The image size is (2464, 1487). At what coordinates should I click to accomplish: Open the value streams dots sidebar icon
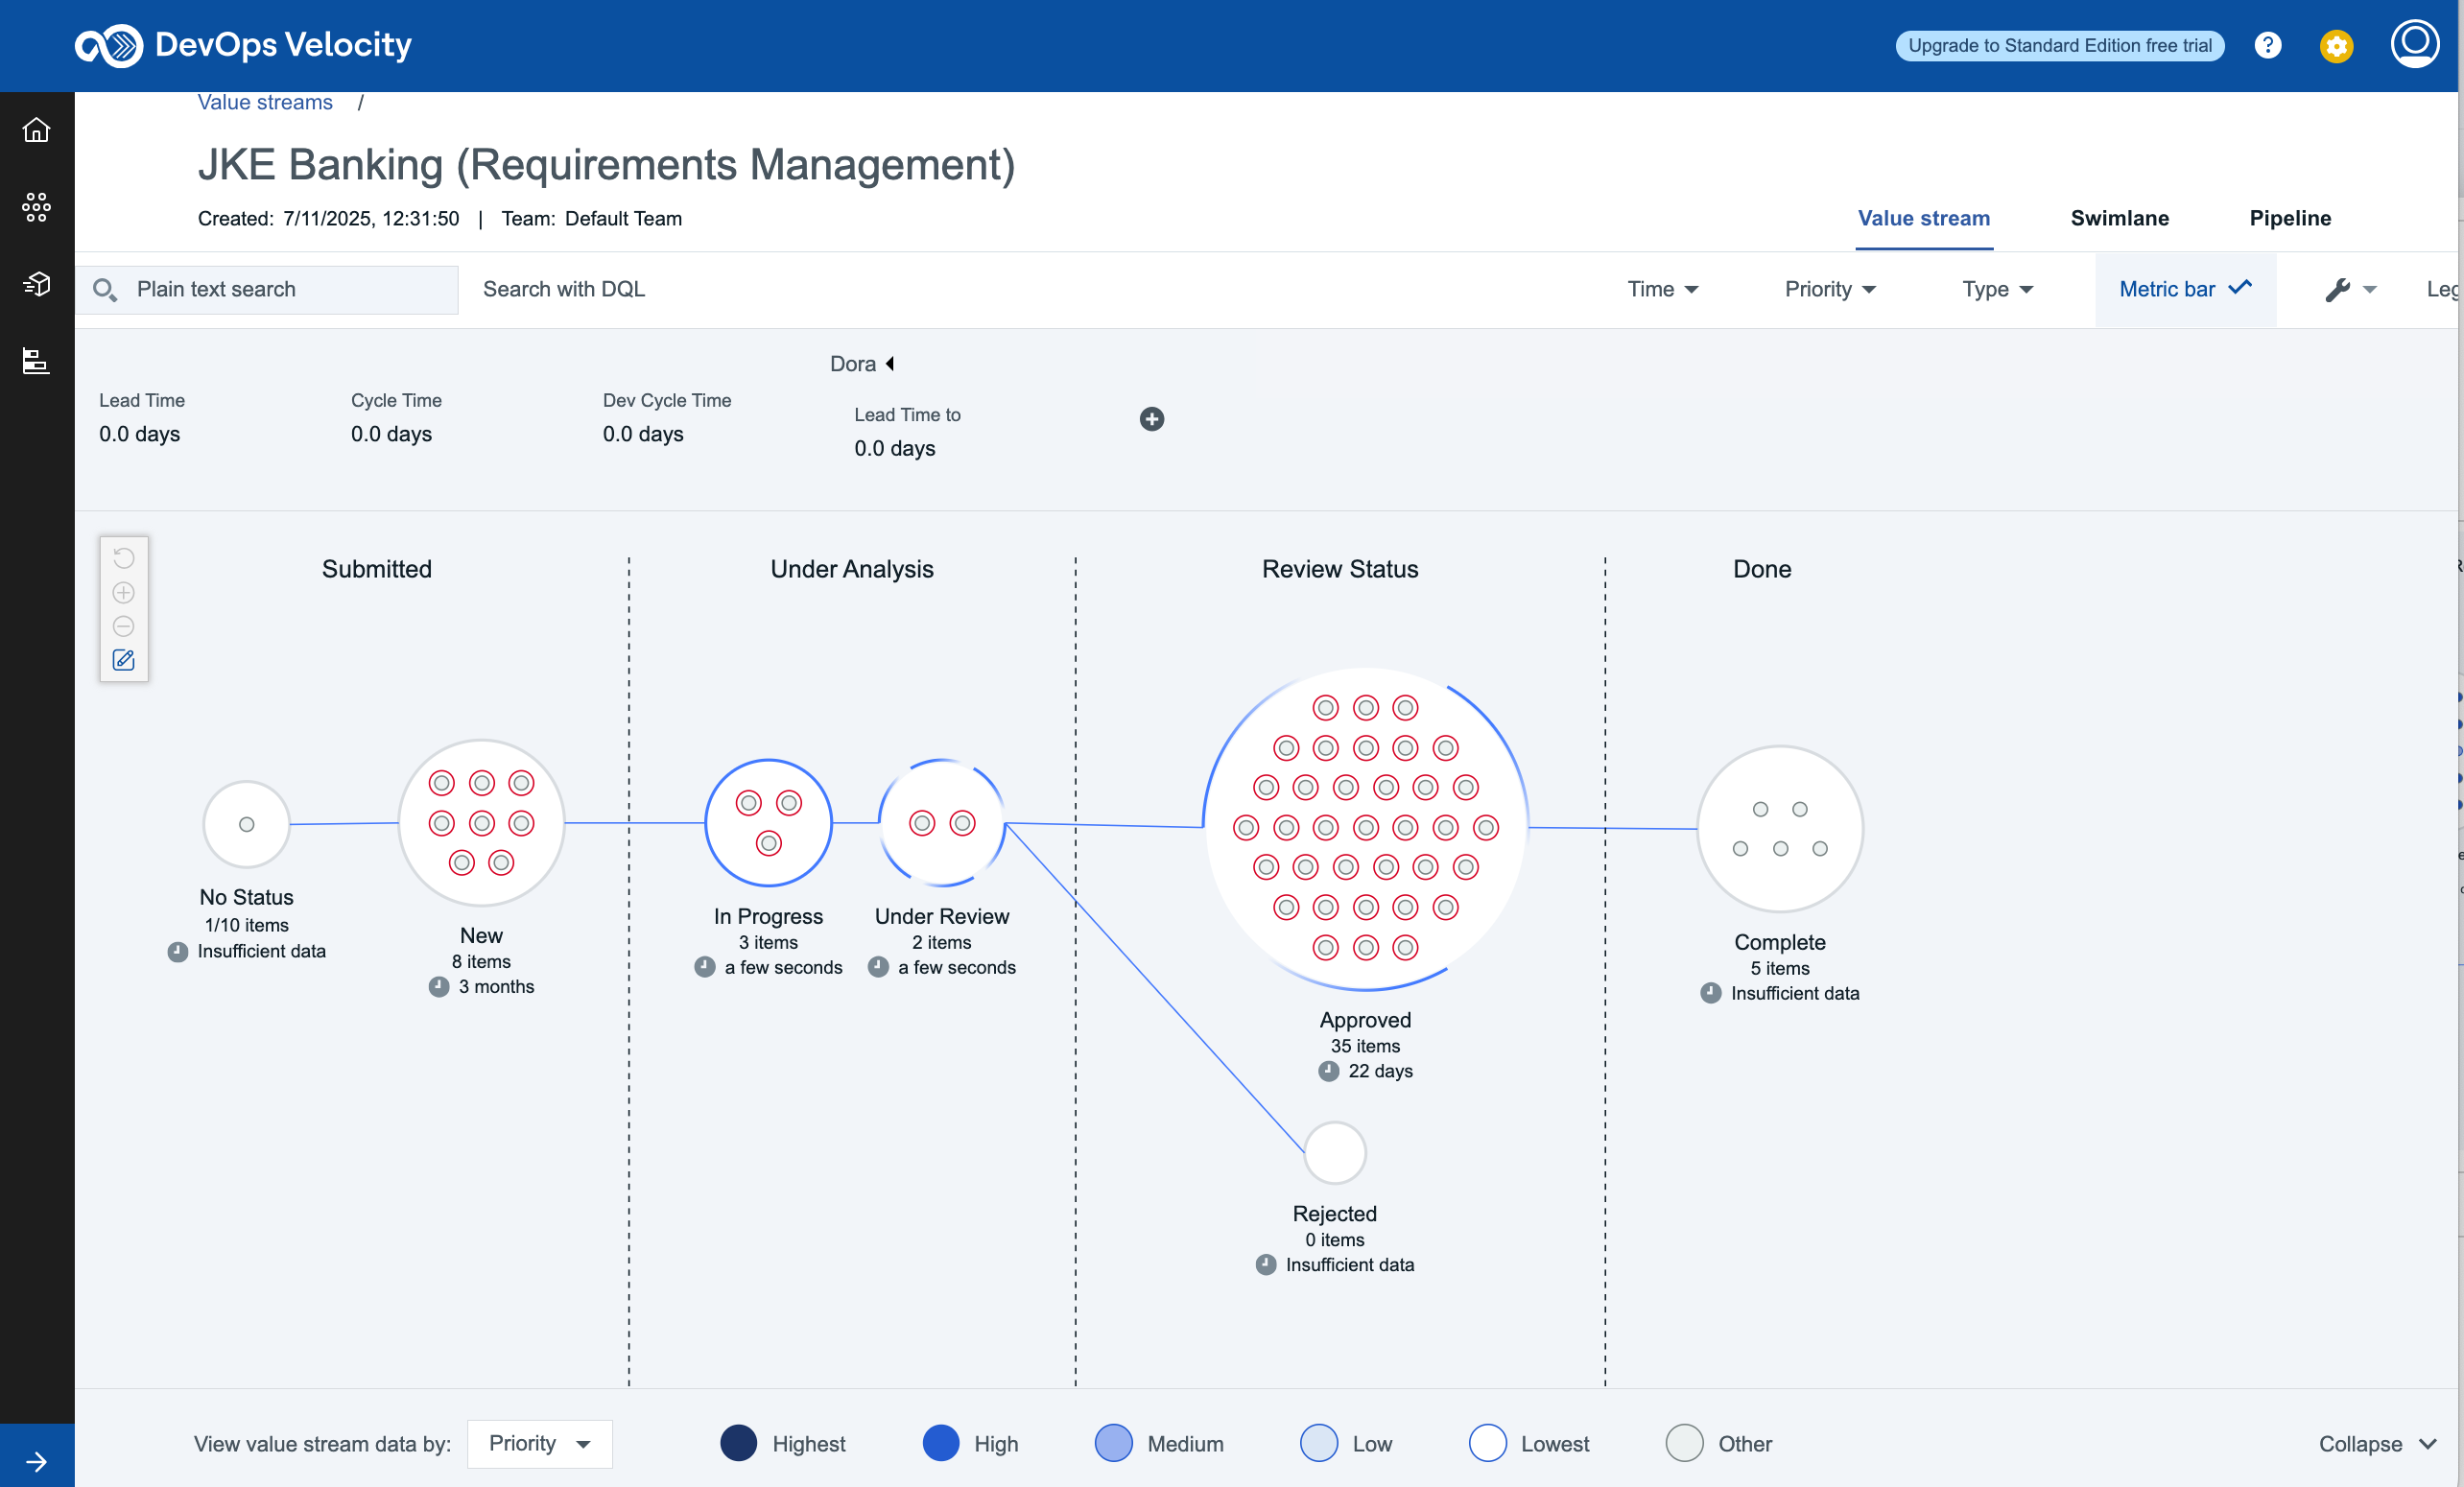[x=36, y=207]
